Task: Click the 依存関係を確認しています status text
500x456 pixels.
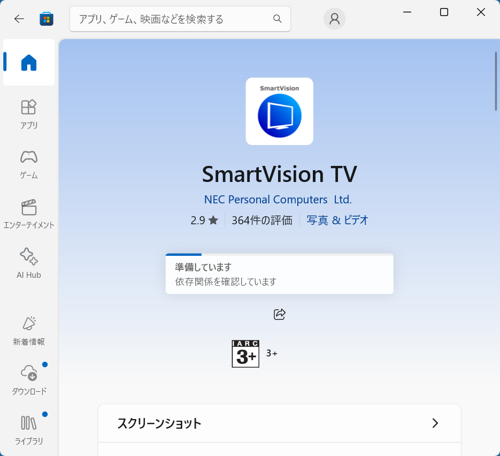Action: coord(226,282)
